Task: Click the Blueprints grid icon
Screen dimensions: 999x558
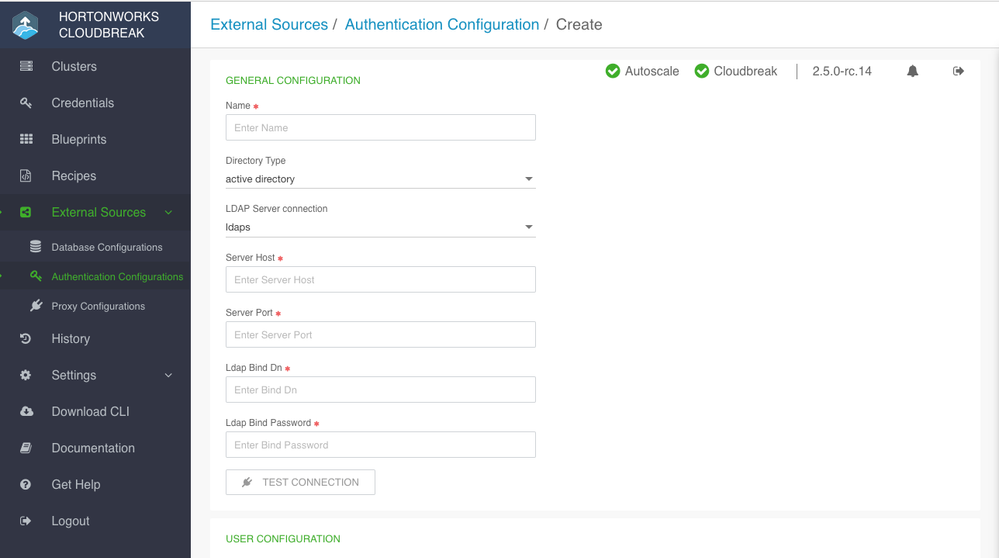Action: [27, 139]
